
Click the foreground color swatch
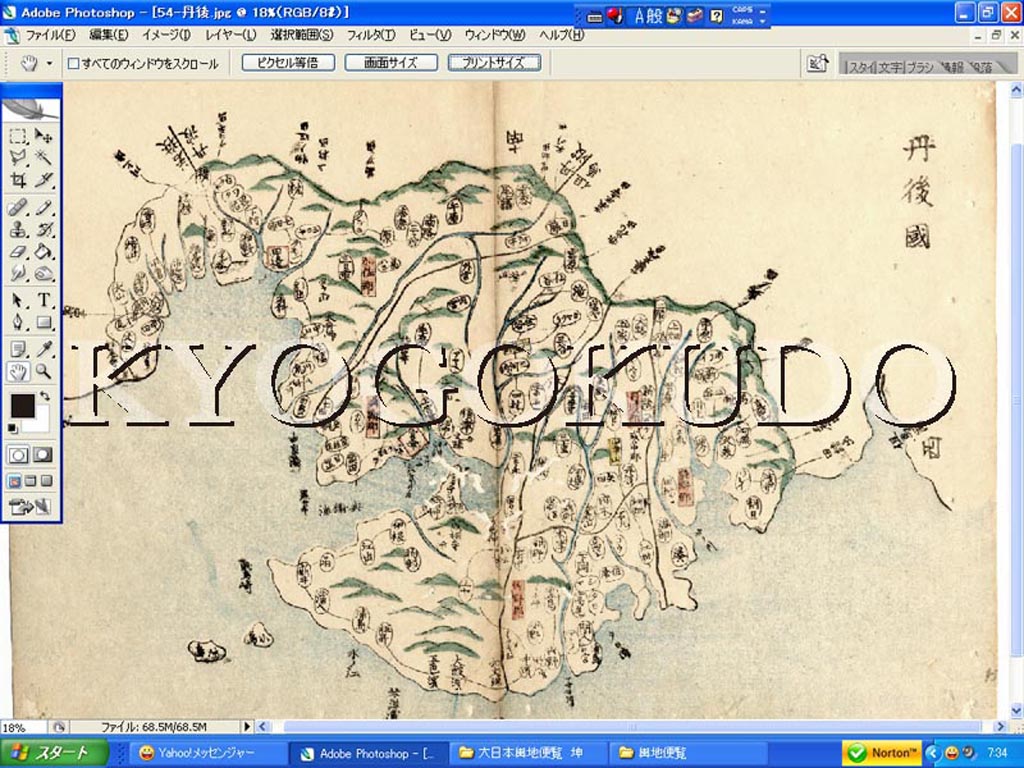coord(22,406)
